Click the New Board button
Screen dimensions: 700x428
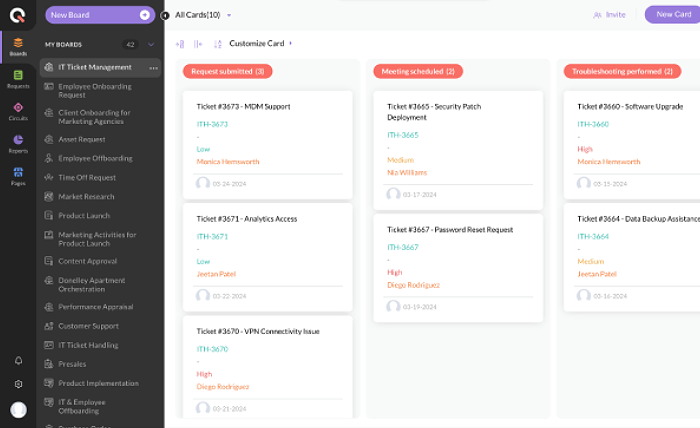click(99, 15)
